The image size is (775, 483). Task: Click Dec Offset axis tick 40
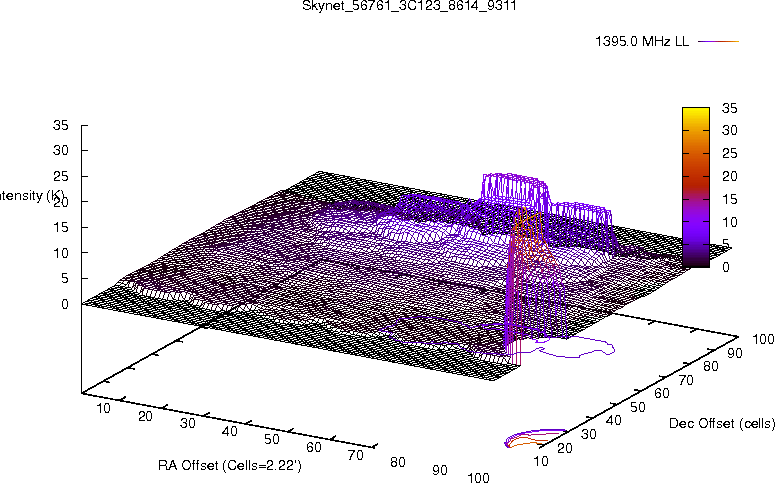click(x=613, y=421)
